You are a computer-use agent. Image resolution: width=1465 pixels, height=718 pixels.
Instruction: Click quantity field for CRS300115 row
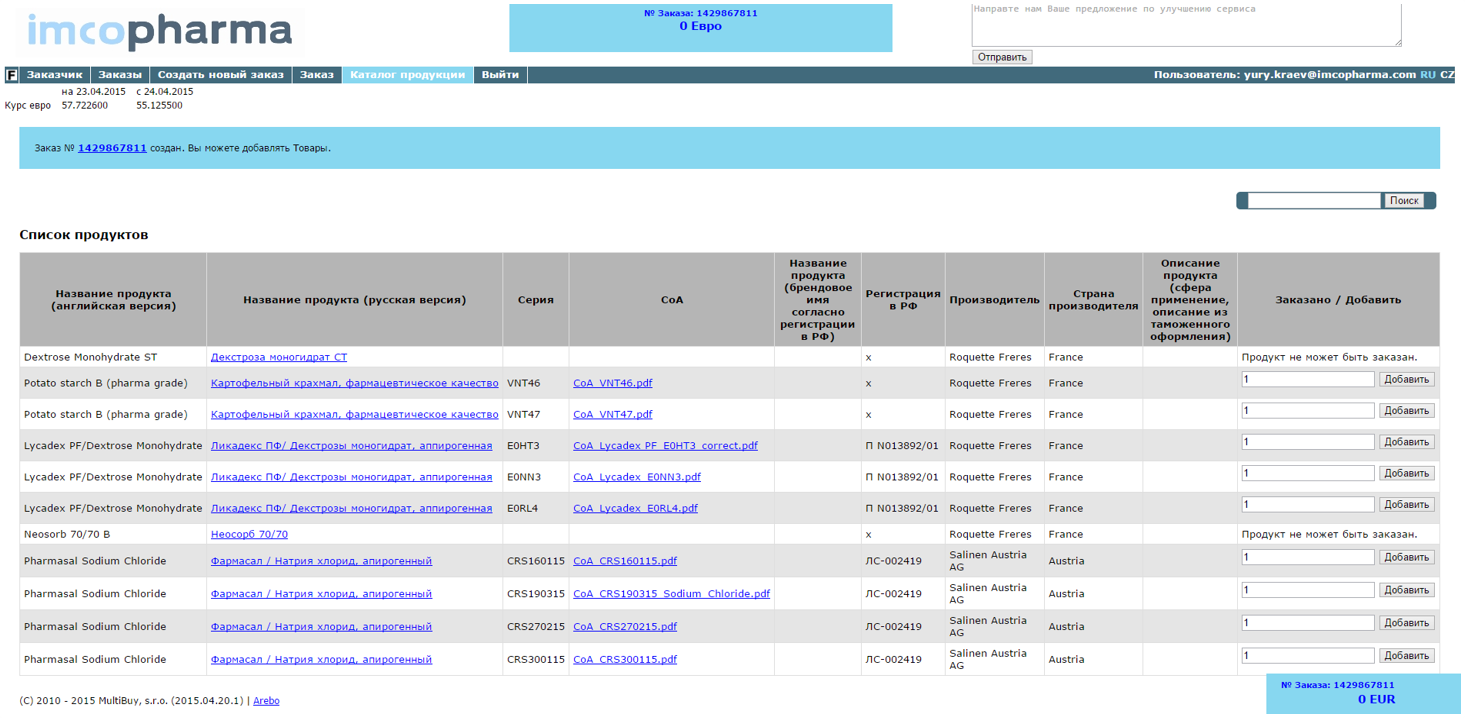pos(1308,656)
